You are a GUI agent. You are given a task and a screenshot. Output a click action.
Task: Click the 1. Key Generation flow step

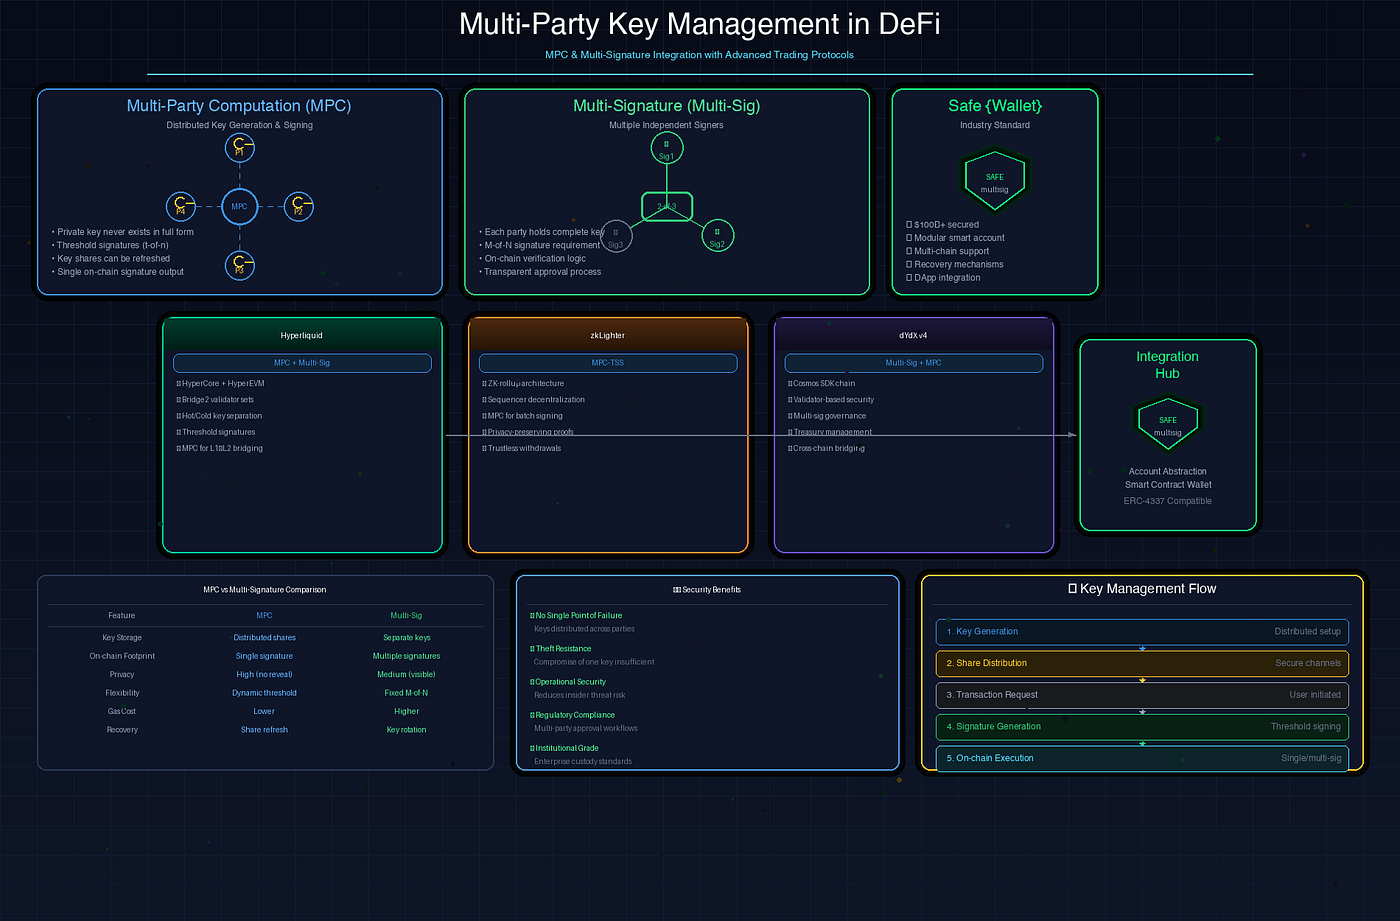click(x=1141, y=631)
